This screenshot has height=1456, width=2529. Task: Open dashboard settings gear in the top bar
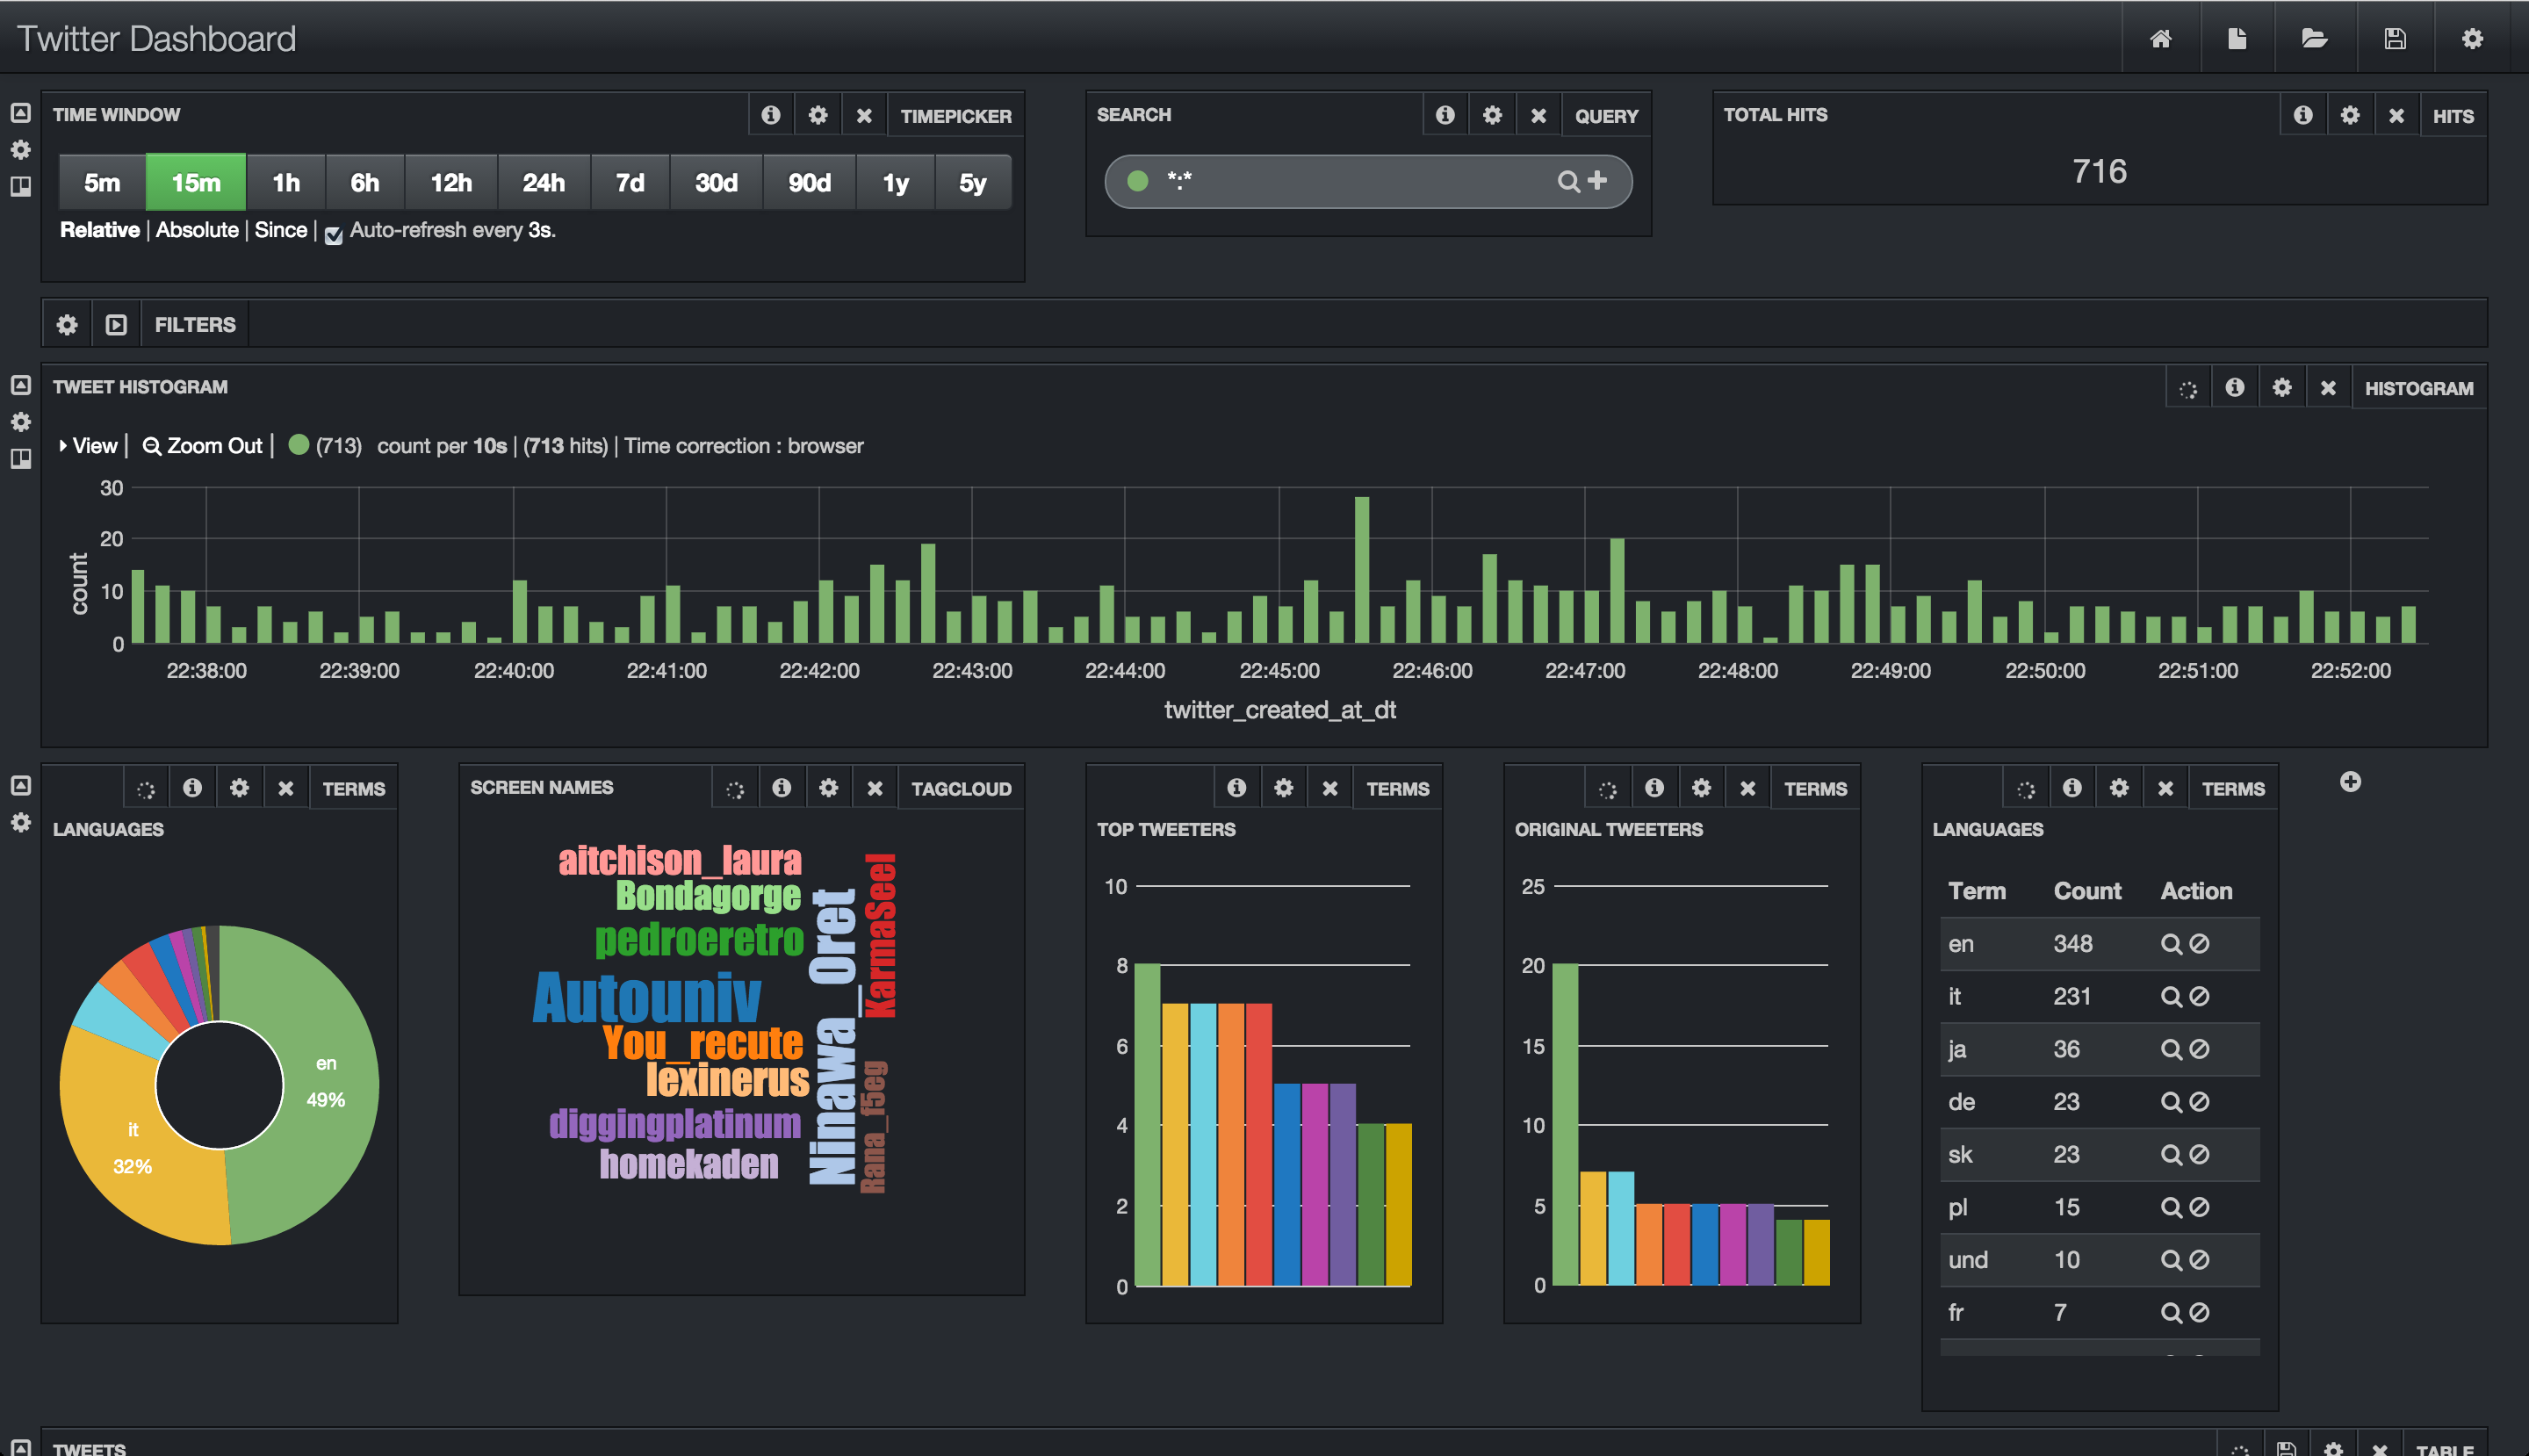[x=2472, y=38]
